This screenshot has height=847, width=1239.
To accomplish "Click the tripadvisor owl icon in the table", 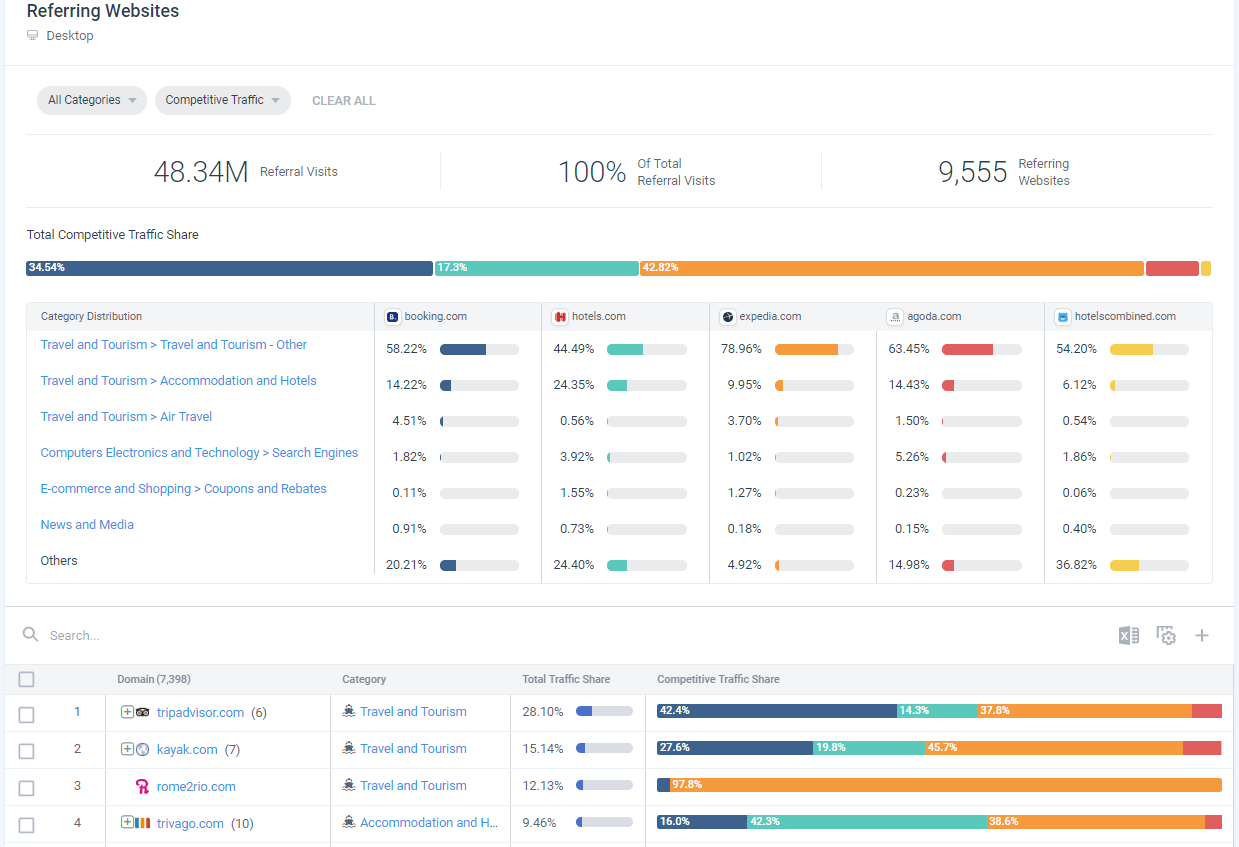I will pyautogui.click(x=144, y=711).
